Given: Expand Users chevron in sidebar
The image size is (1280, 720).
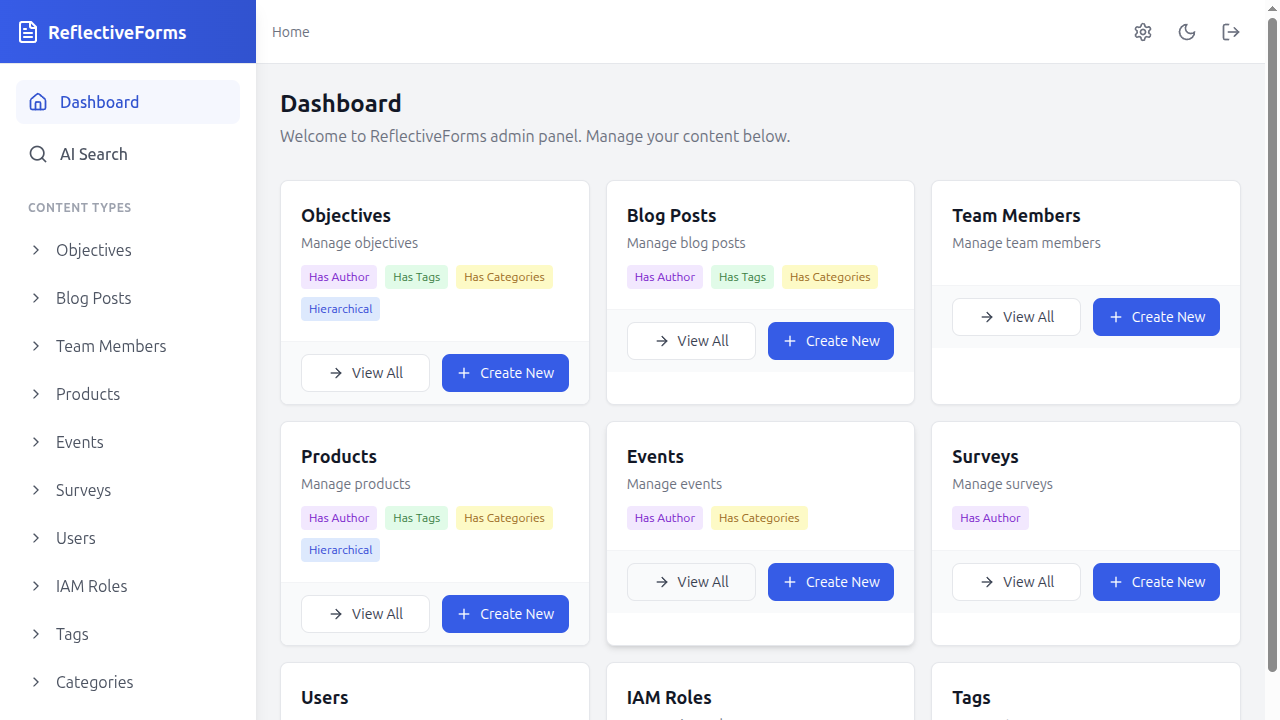Looking at the screenshot, I should [x=36, y=538].
